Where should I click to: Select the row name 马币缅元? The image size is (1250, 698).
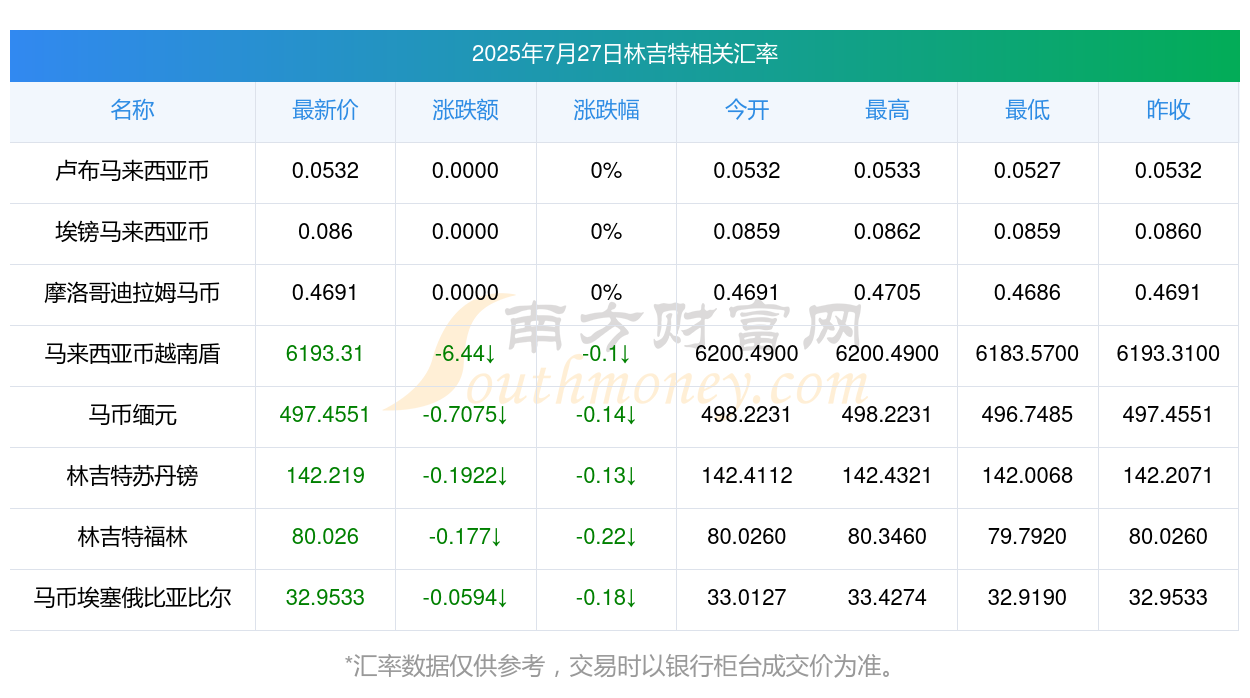(x=132, y=415)
